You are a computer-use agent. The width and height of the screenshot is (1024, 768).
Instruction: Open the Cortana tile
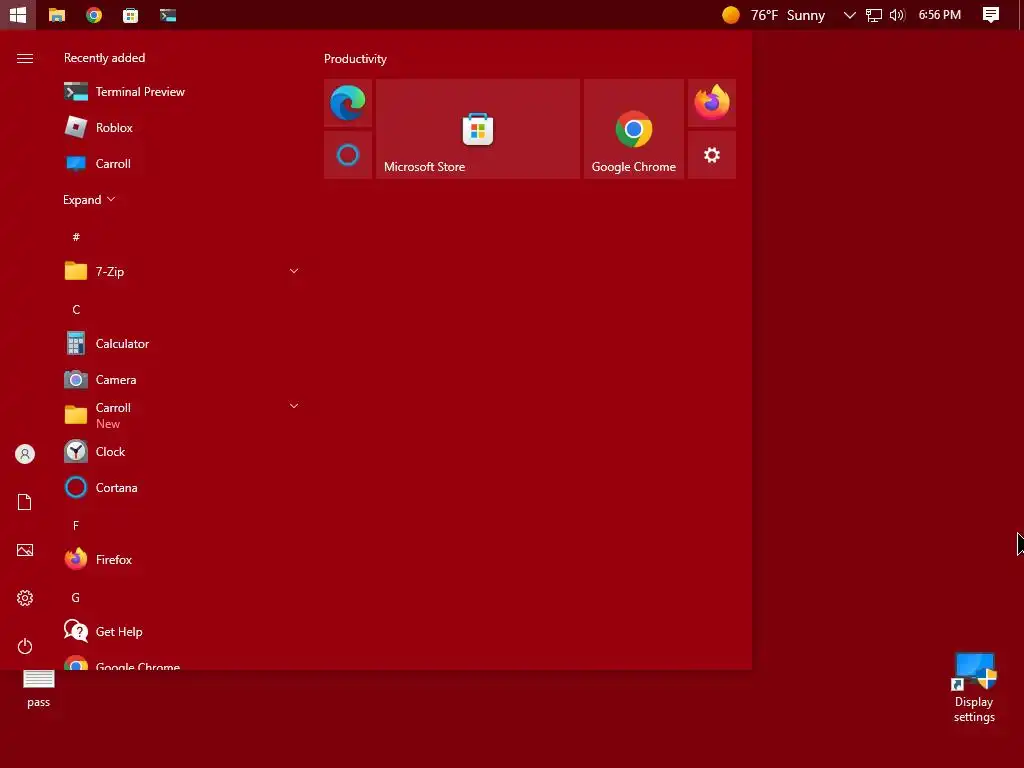pyautogui.click(x=348, y=155)
